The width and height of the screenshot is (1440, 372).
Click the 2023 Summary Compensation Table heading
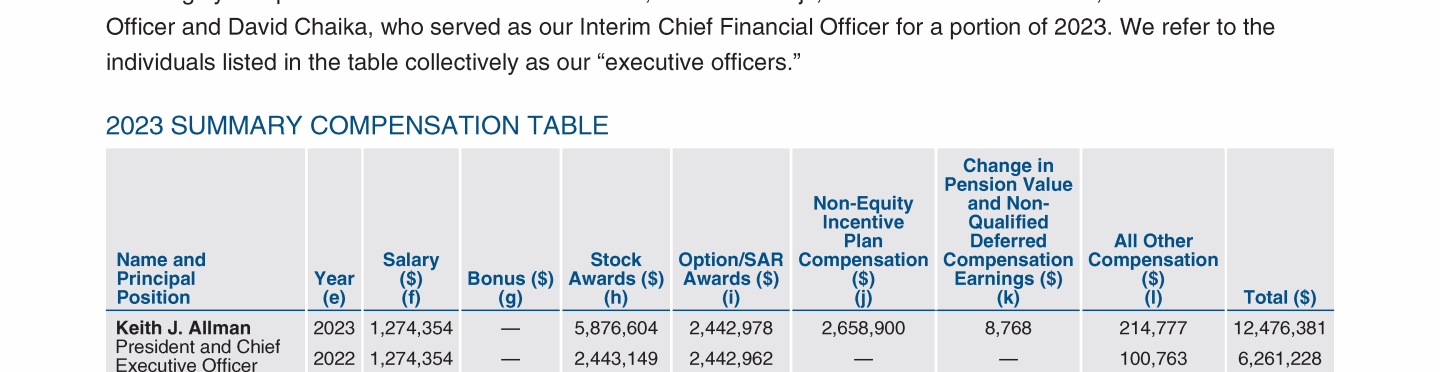[x=357, y=126]
